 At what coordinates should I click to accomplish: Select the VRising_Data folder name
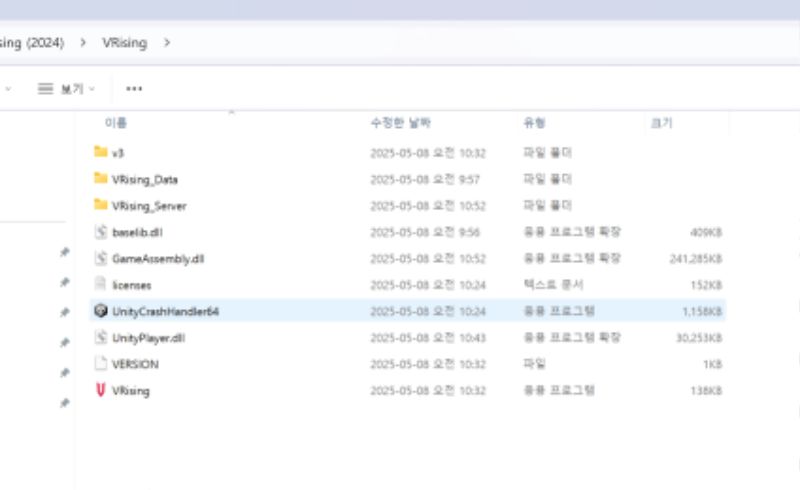pyautogui.click(x=145, y=180)
